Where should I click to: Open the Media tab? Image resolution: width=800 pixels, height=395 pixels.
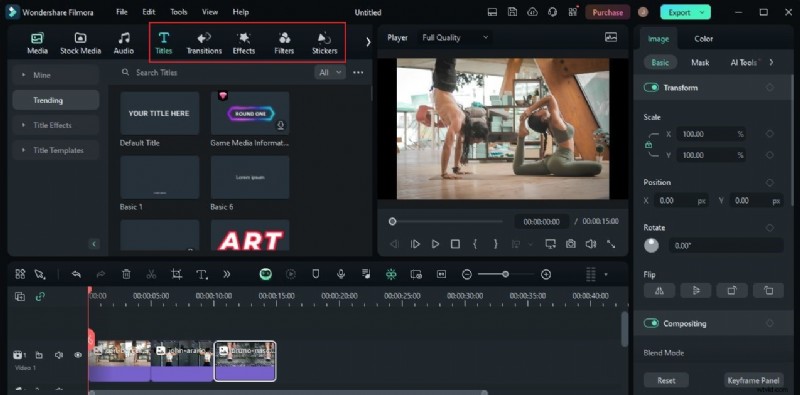pos(37,43)
